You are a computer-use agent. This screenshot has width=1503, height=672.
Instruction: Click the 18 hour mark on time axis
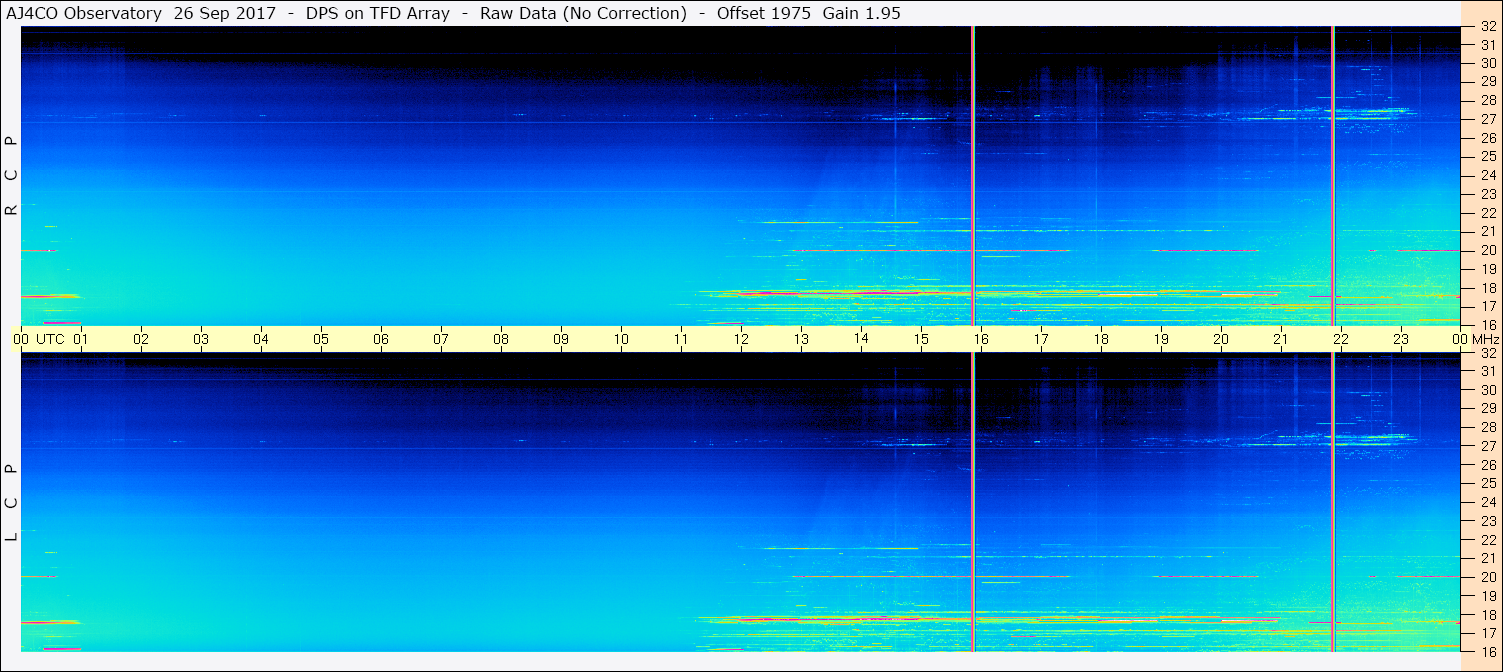tap(1101, 339)
